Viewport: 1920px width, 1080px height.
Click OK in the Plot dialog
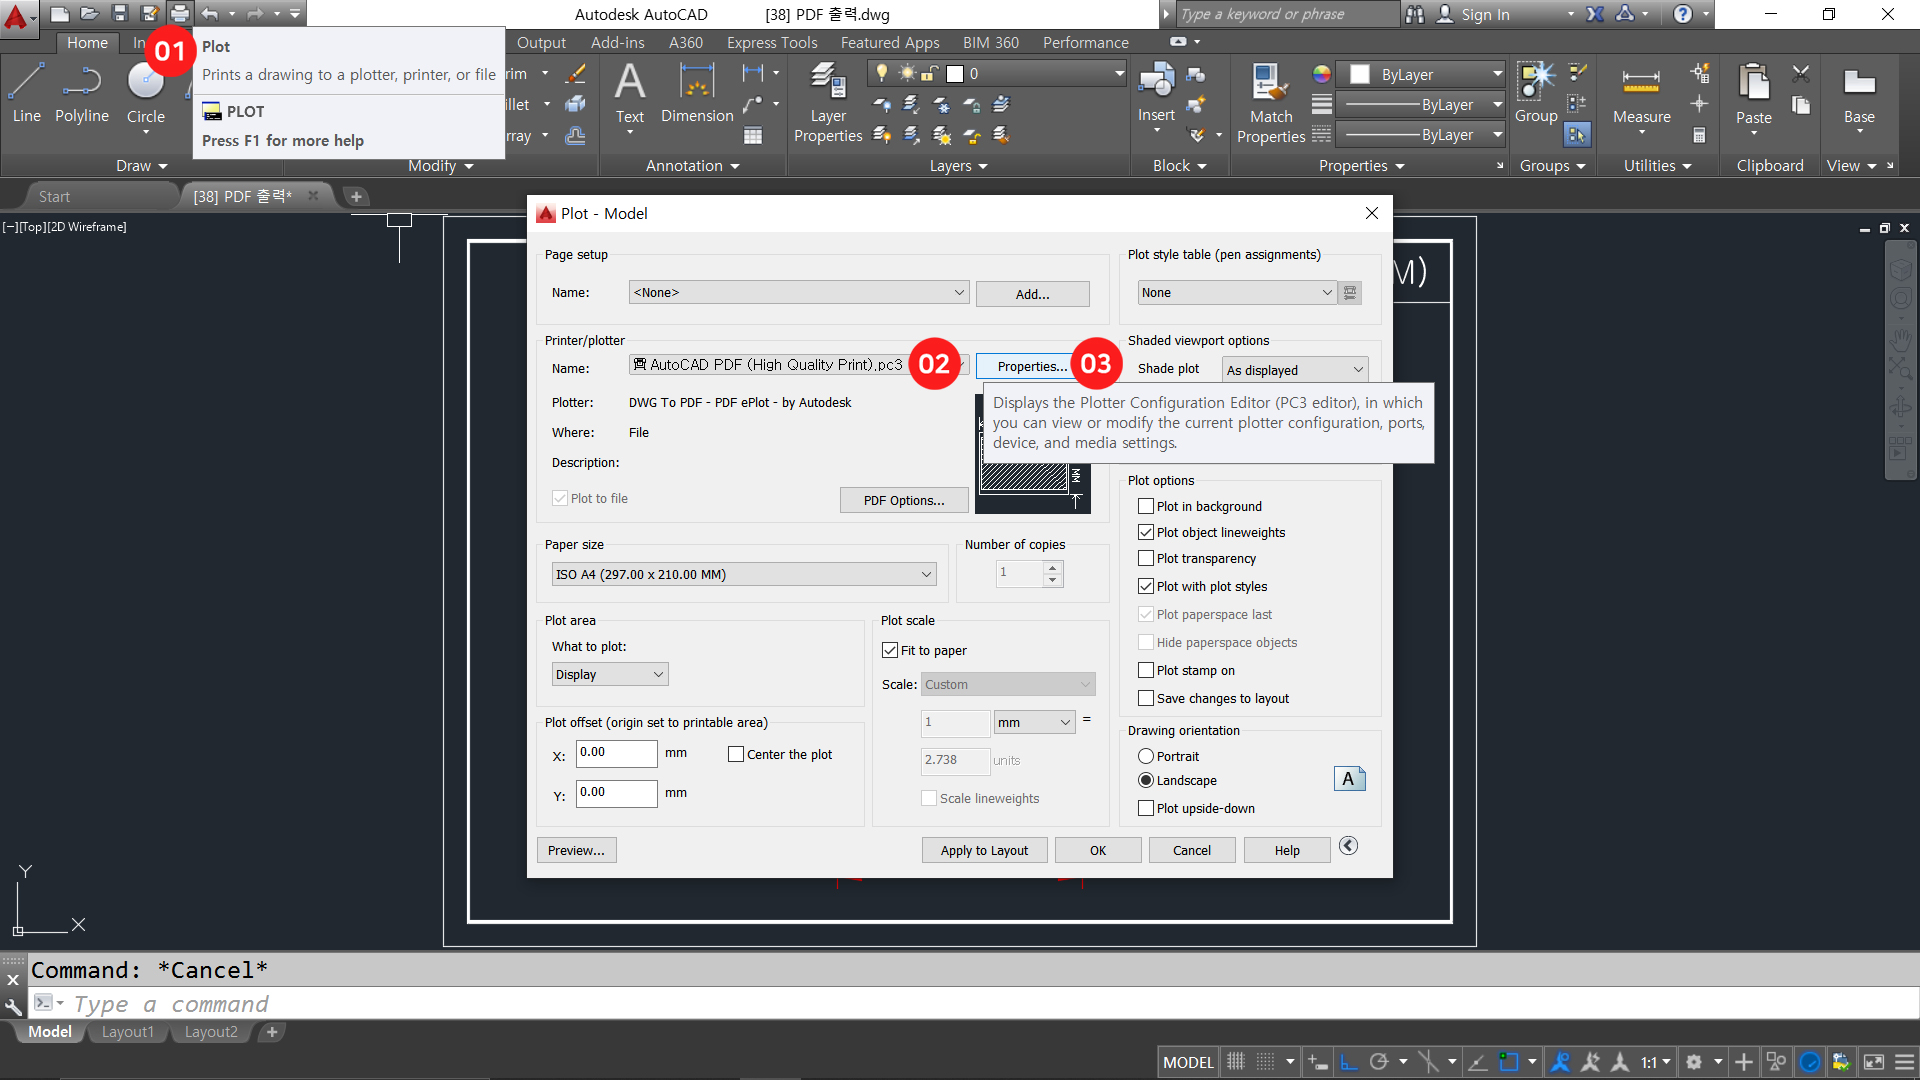pos(1098,850)
